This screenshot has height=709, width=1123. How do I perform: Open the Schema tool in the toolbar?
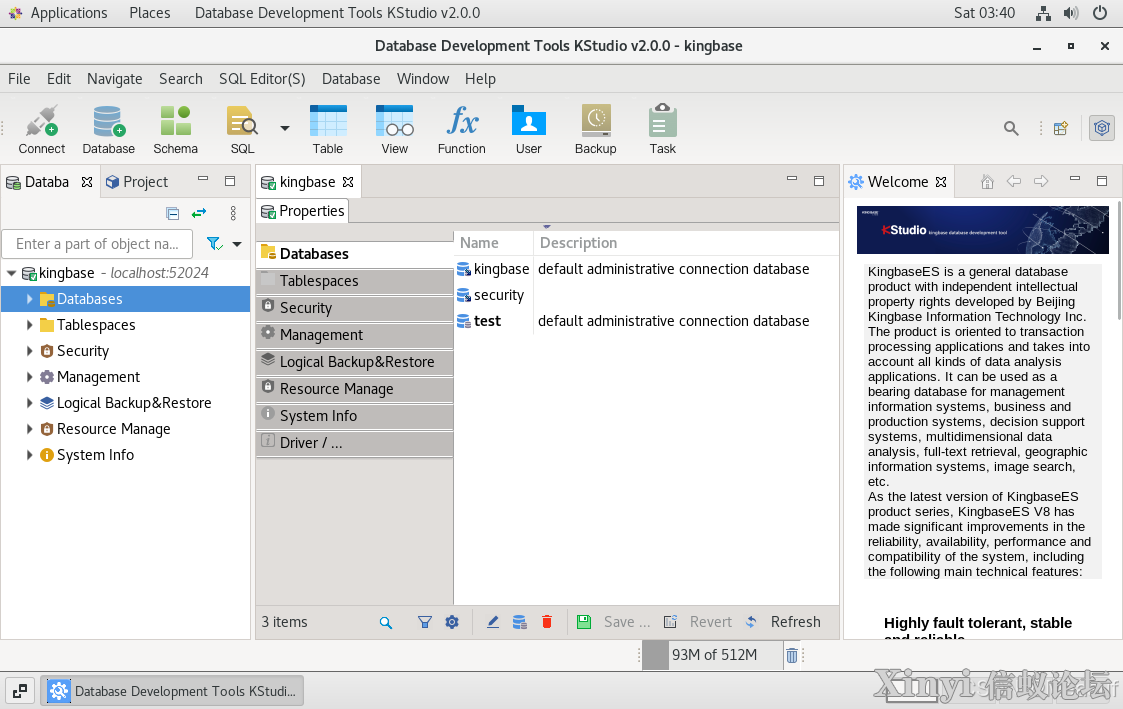175,129
